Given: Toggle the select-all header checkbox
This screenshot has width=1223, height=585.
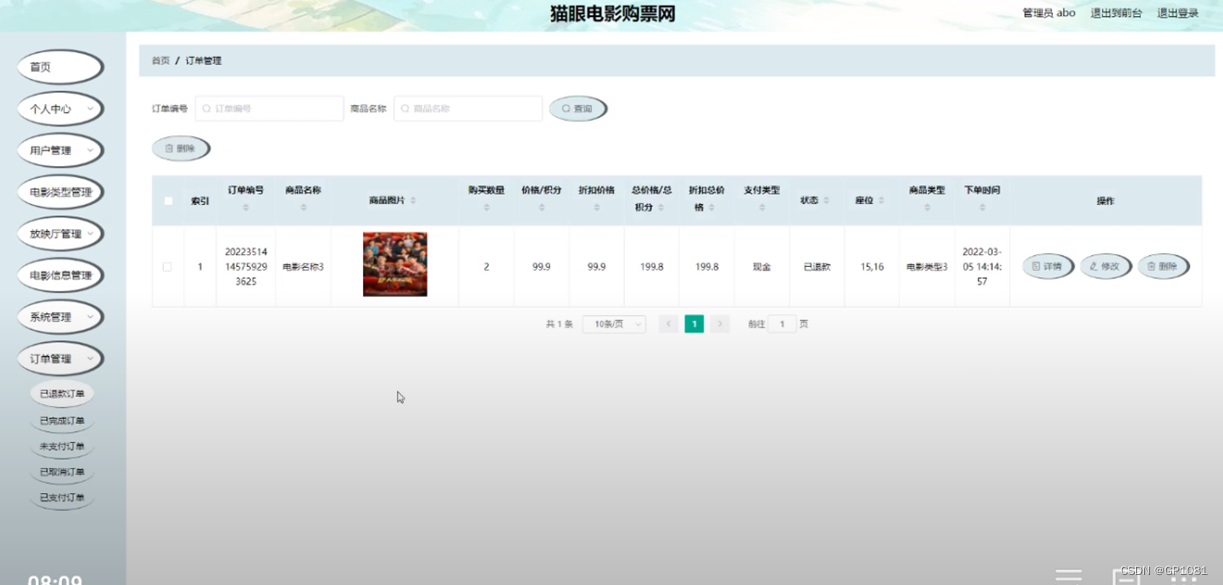Looking at the screenshot, I should (168, 201).
